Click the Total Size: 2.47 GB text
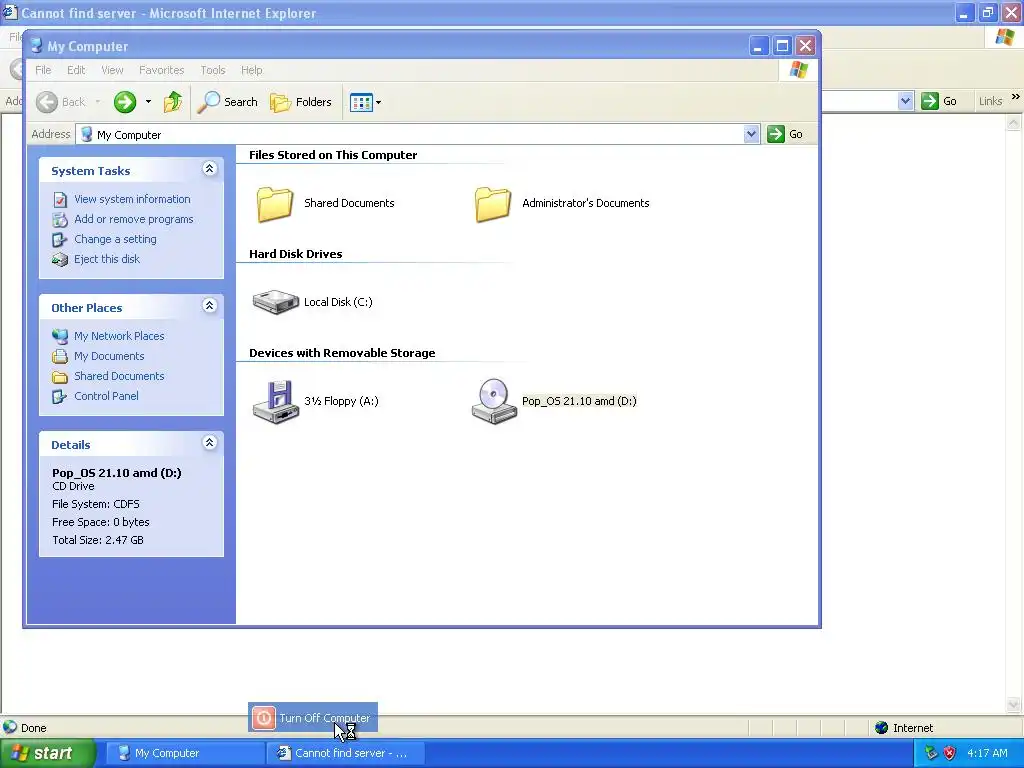 click(x=98, y=540)
